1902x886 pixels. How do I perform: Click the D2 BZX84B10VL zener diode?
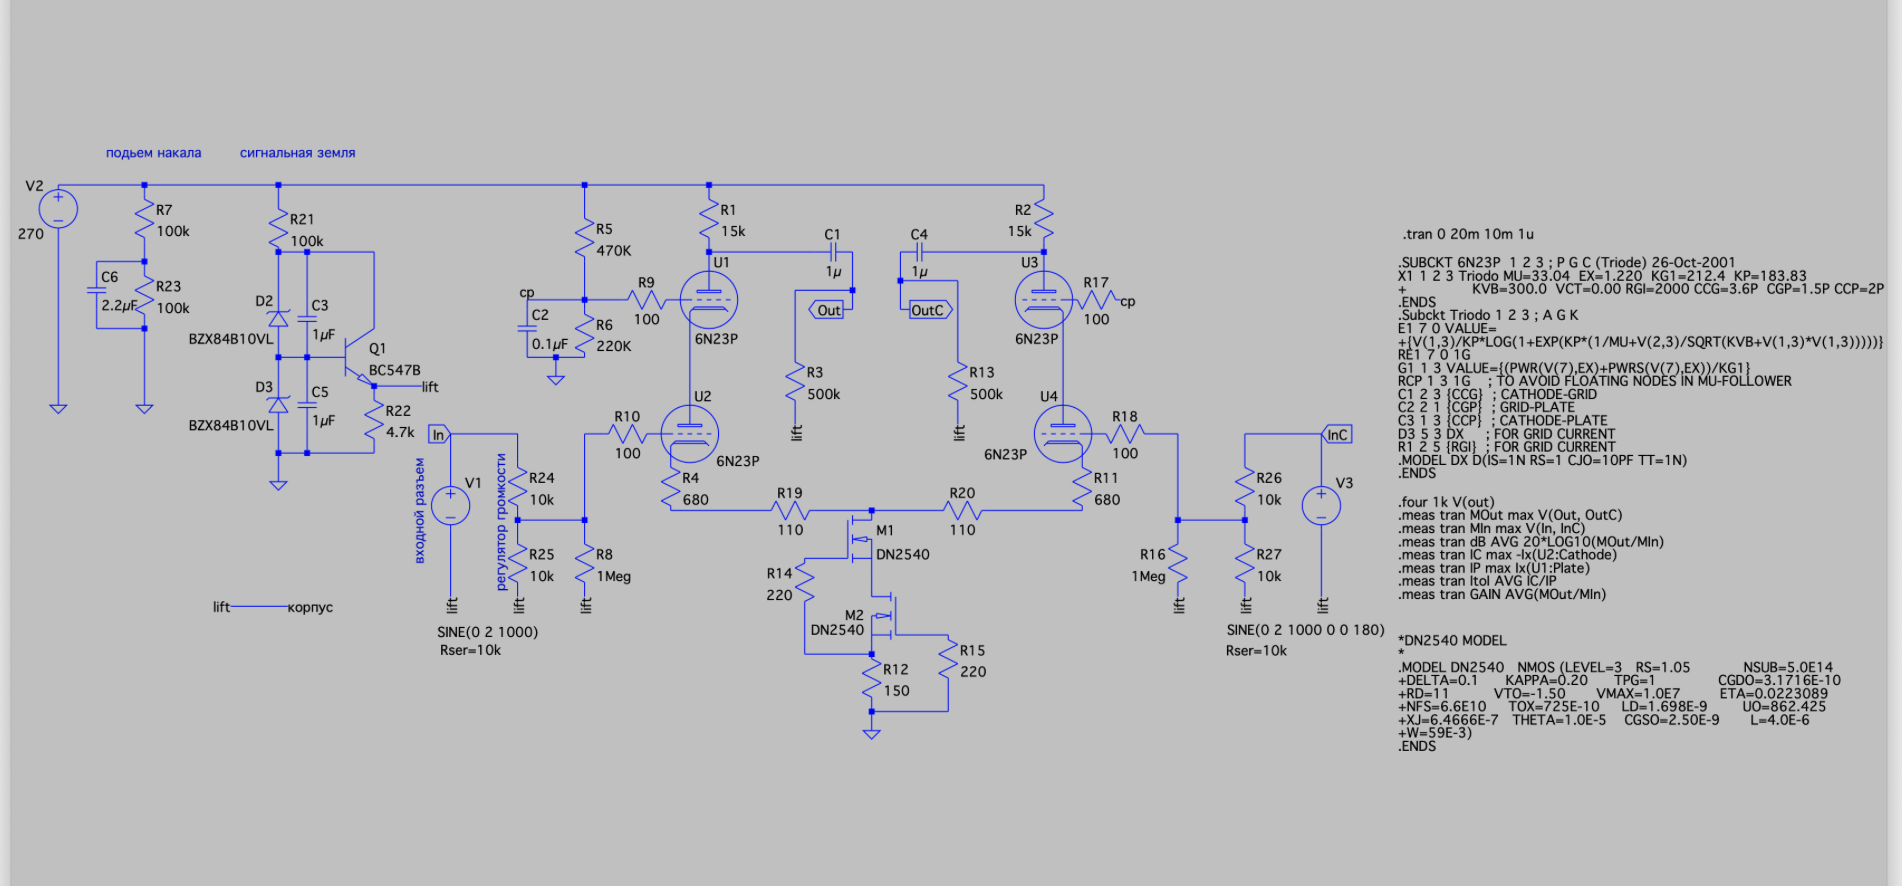click(278, 319)
